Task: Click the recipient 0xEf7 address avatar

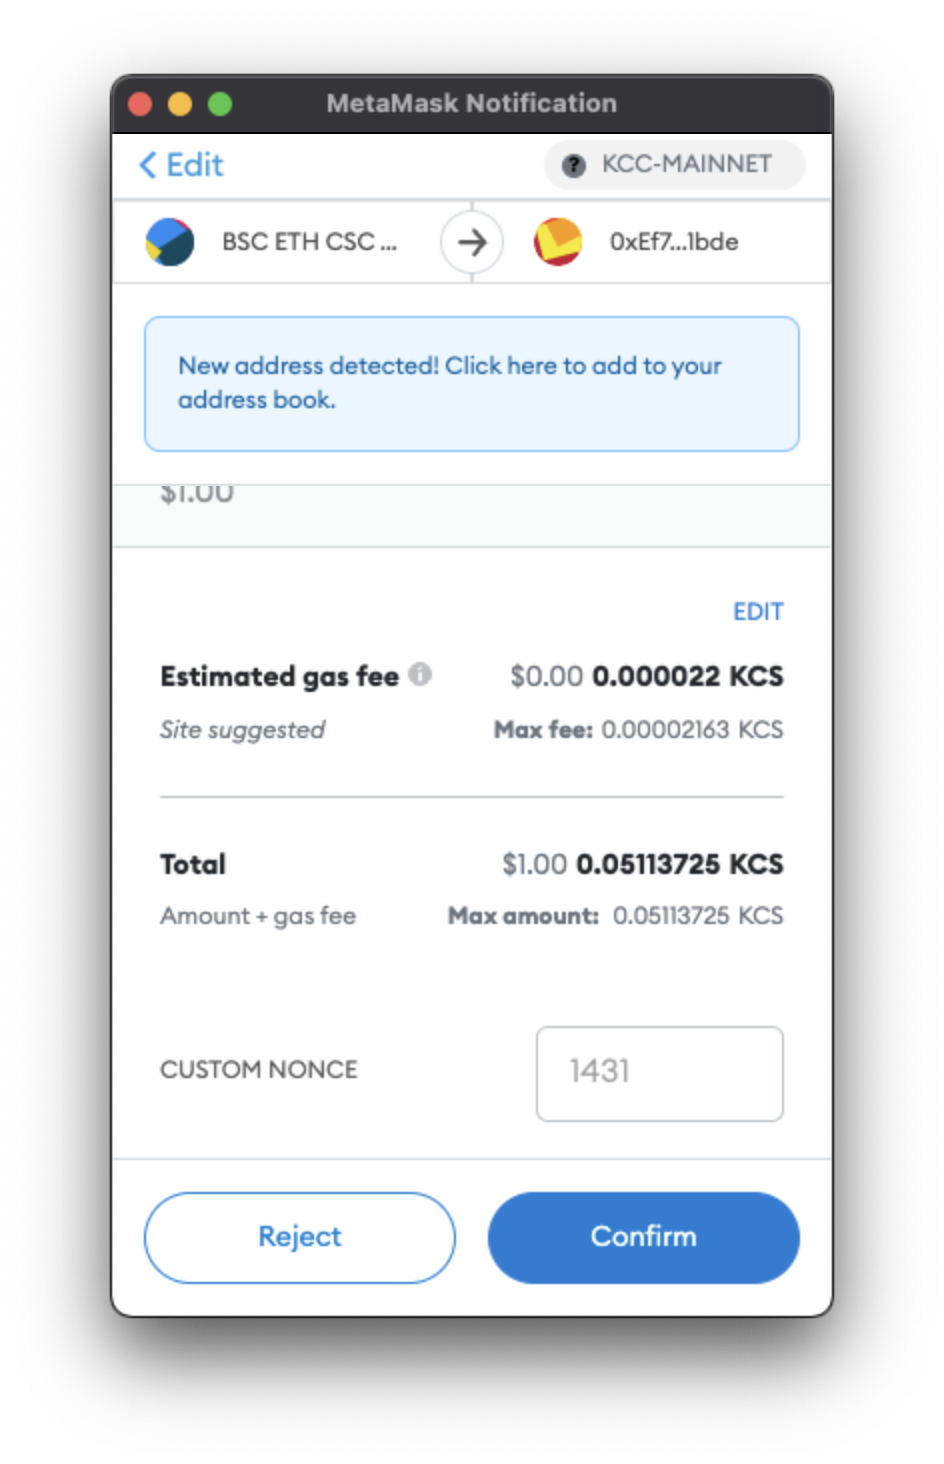Action: 558,242
